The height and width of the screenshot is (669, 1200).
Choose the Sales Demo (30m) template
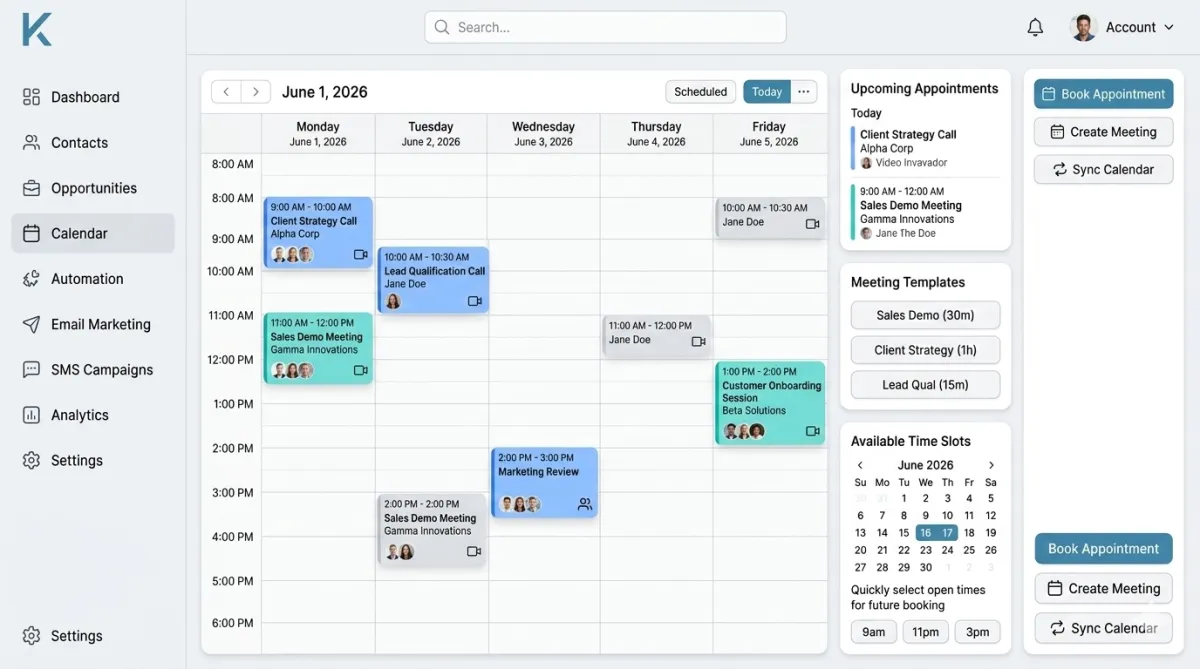pyautogui.click(x=925, y=315)
